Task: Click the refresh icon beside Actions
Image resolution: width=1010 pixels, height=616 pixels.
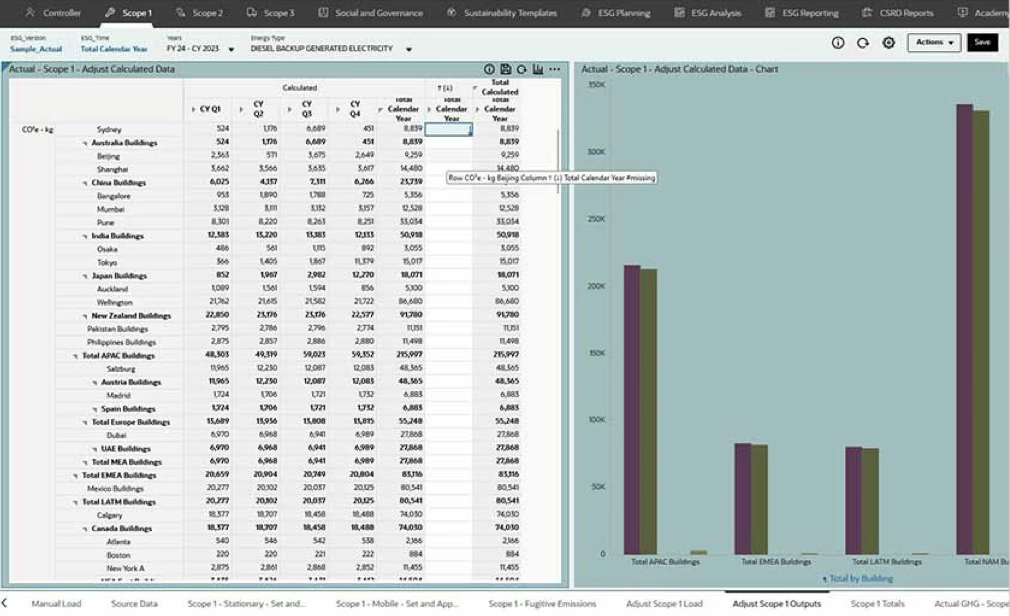Action: 863,43
